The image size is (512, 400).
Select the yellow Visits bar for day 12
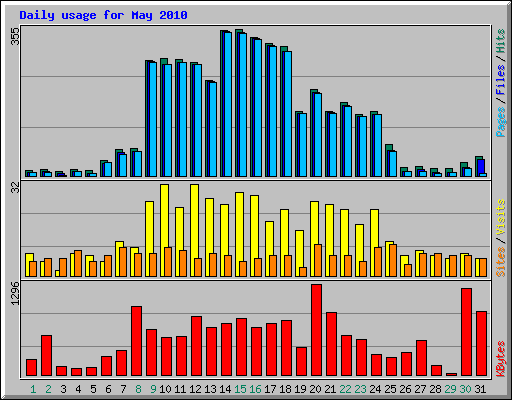tap(195, 221)
